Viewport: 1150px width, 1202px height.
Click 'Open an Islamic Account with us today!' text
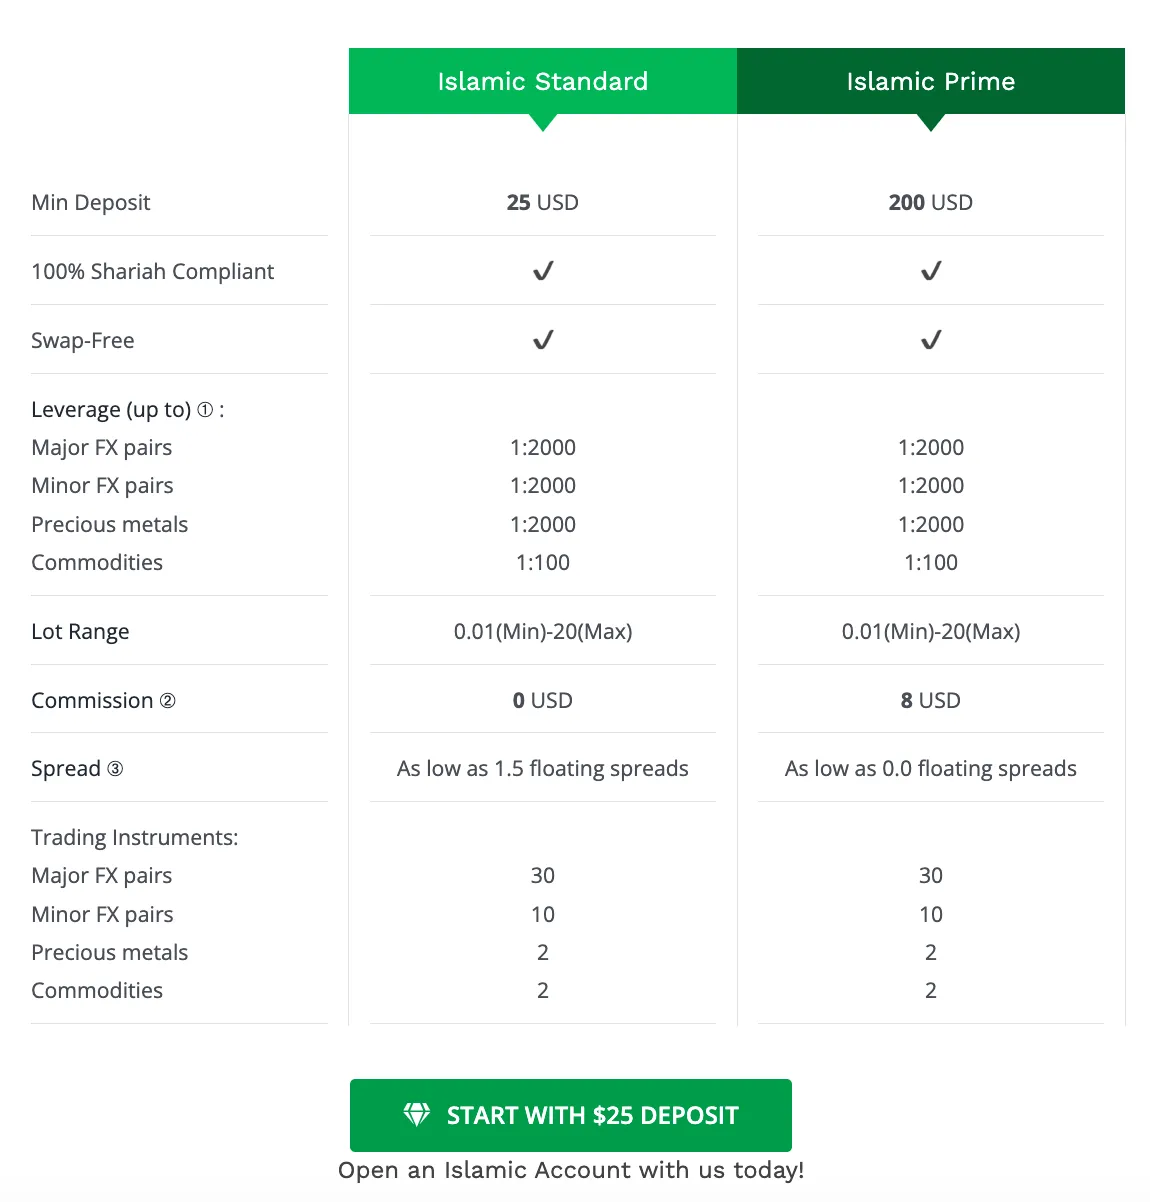click(x=571, y=1170)
